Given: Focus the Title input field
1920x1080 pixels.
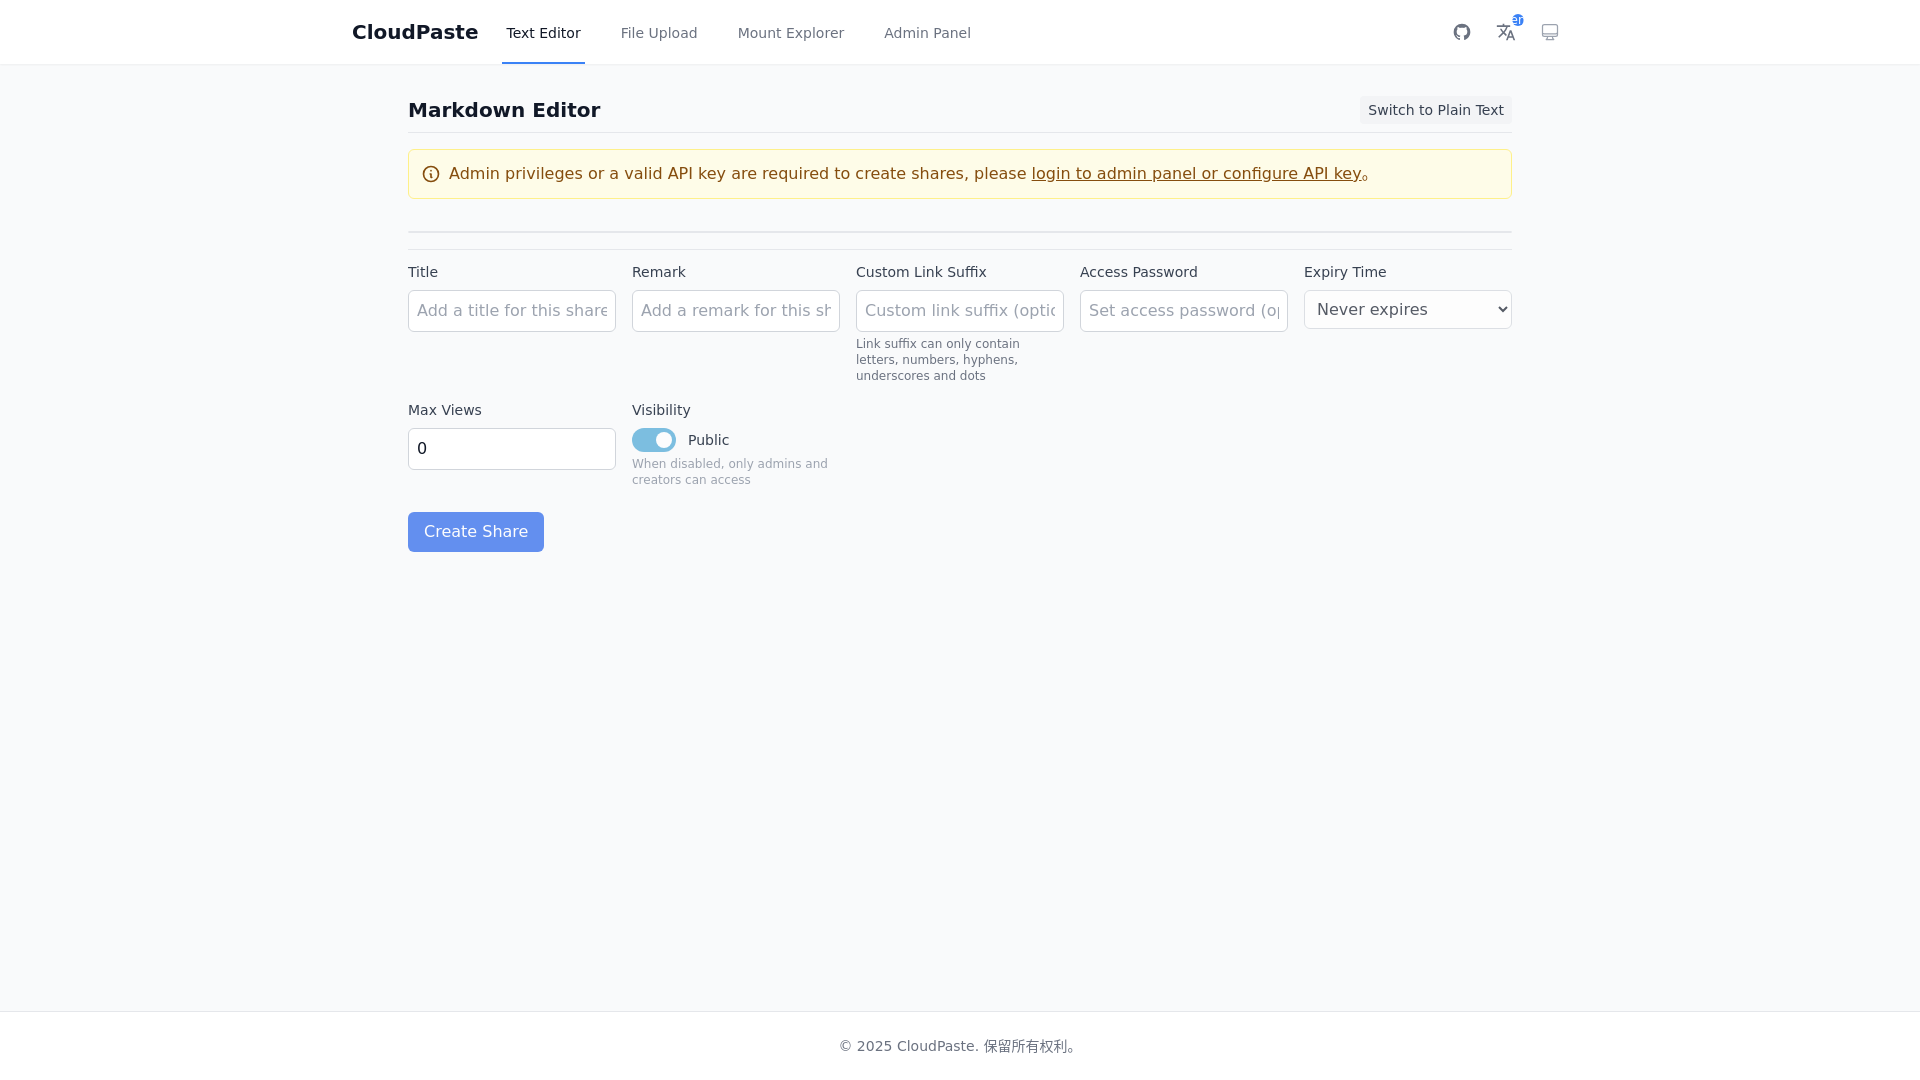Looking at the screenshot, I should pos(512,311).
